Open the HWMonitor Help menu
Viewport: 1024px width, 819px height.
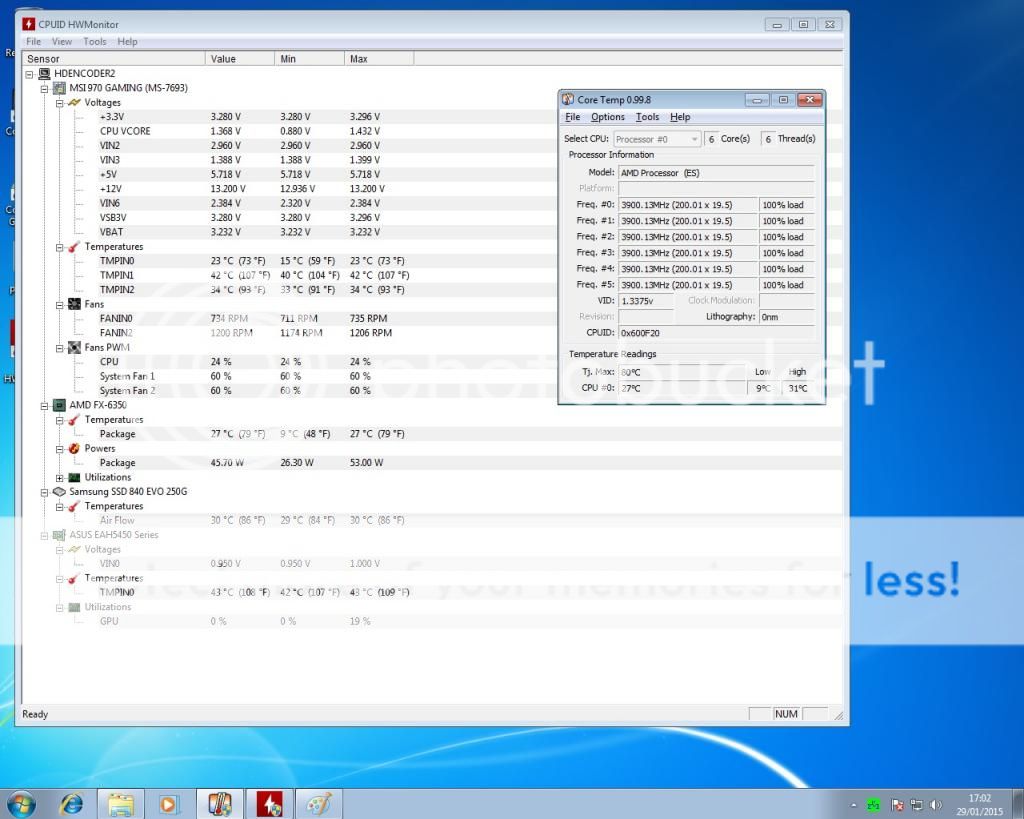[127, 42]
